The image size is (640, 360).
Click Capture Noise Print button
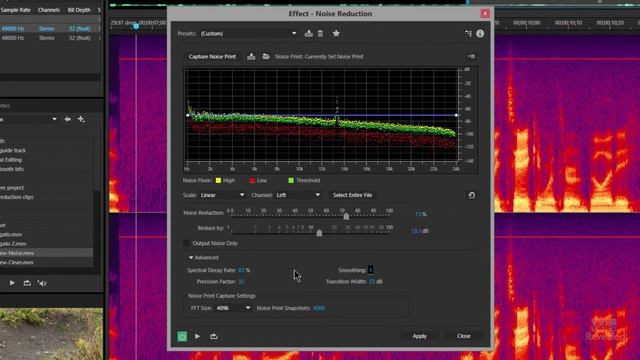pyautogui.click(x=212, y=56)
